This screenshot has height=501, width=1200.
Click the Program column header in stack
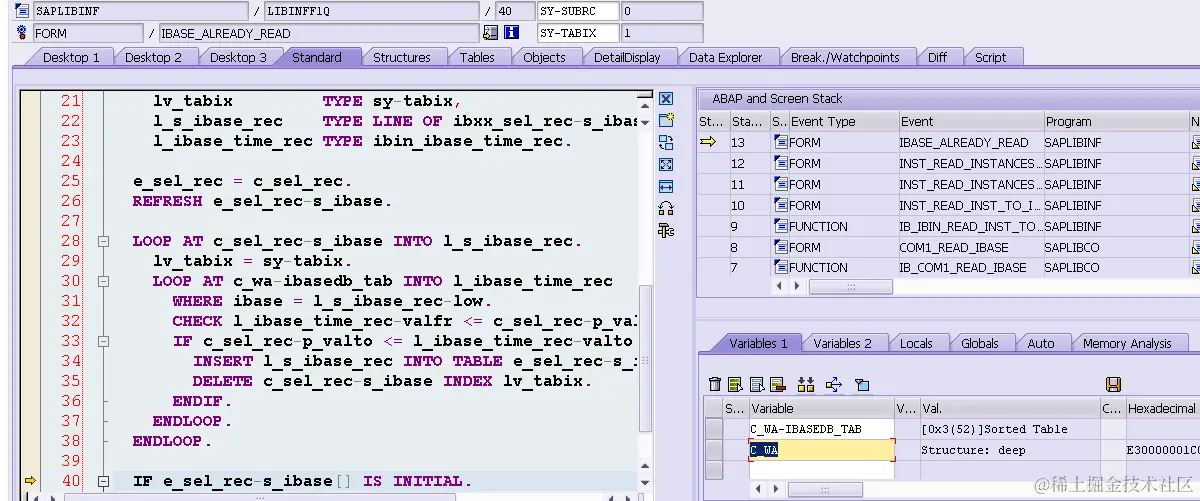[1115, 121]
